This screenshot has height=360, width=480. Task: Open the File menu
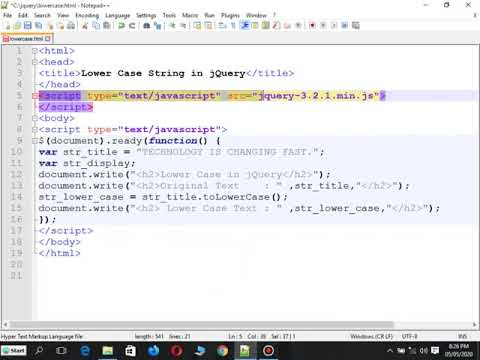(7, 15)
